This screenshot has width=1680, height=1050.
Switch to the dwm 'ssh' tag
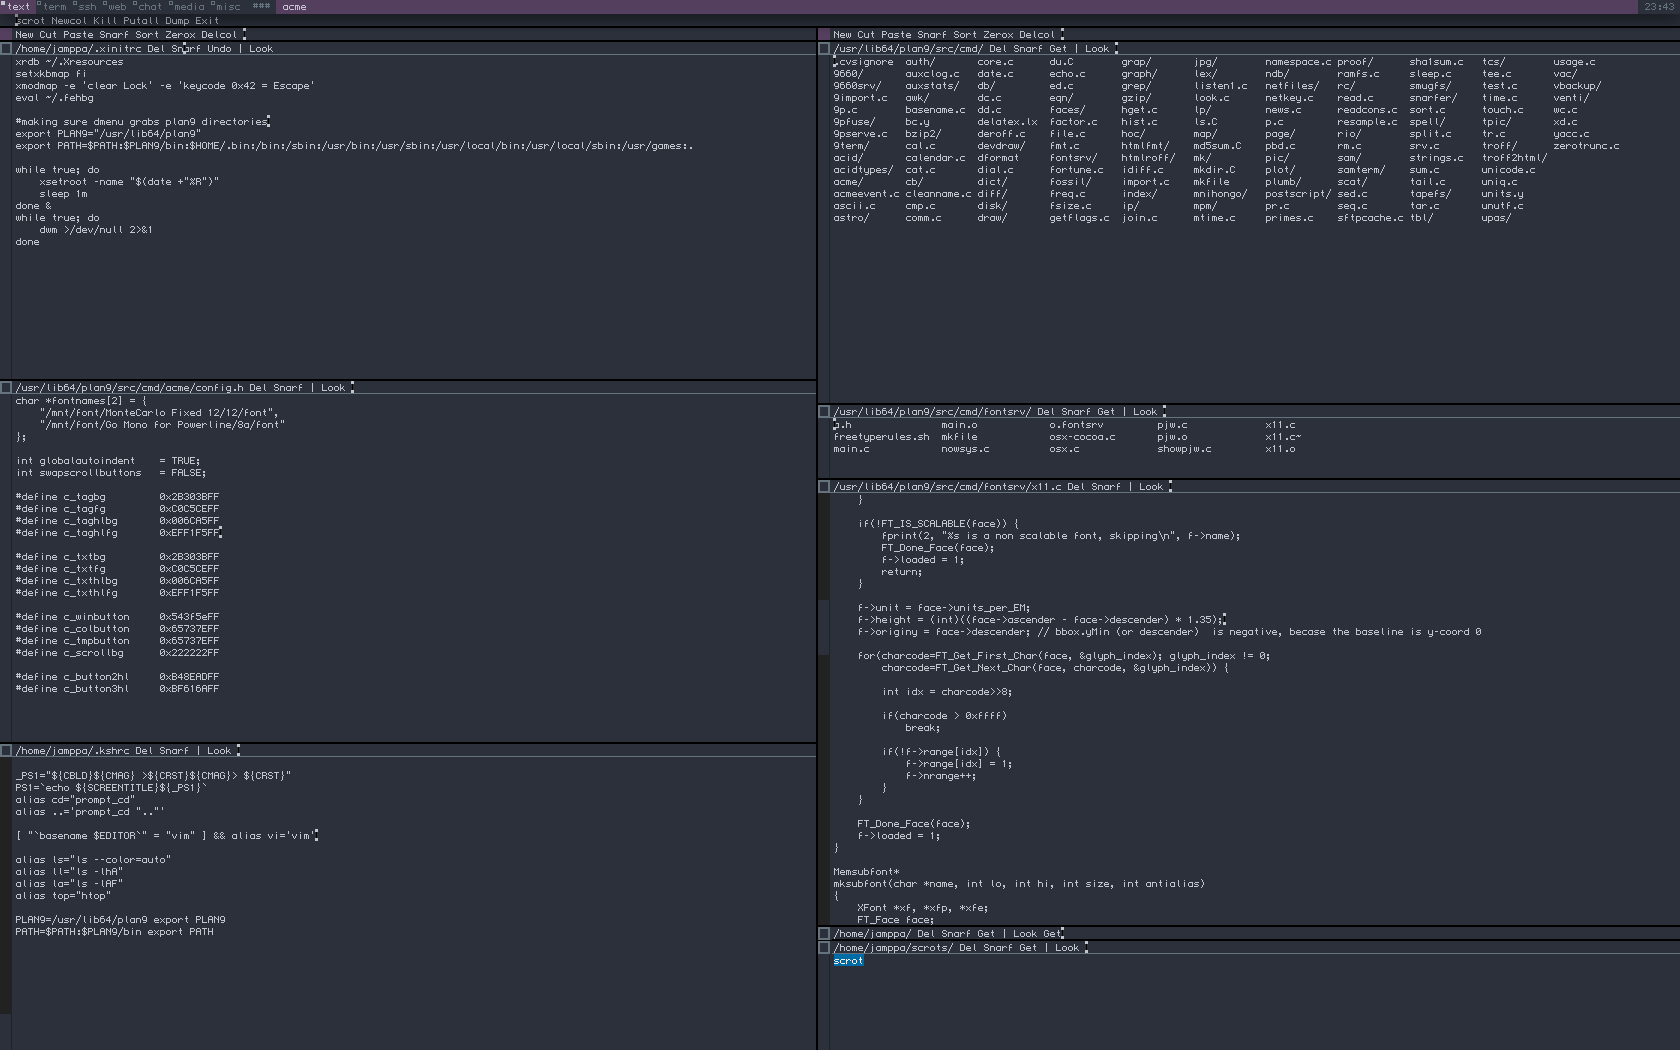point(86,6)
